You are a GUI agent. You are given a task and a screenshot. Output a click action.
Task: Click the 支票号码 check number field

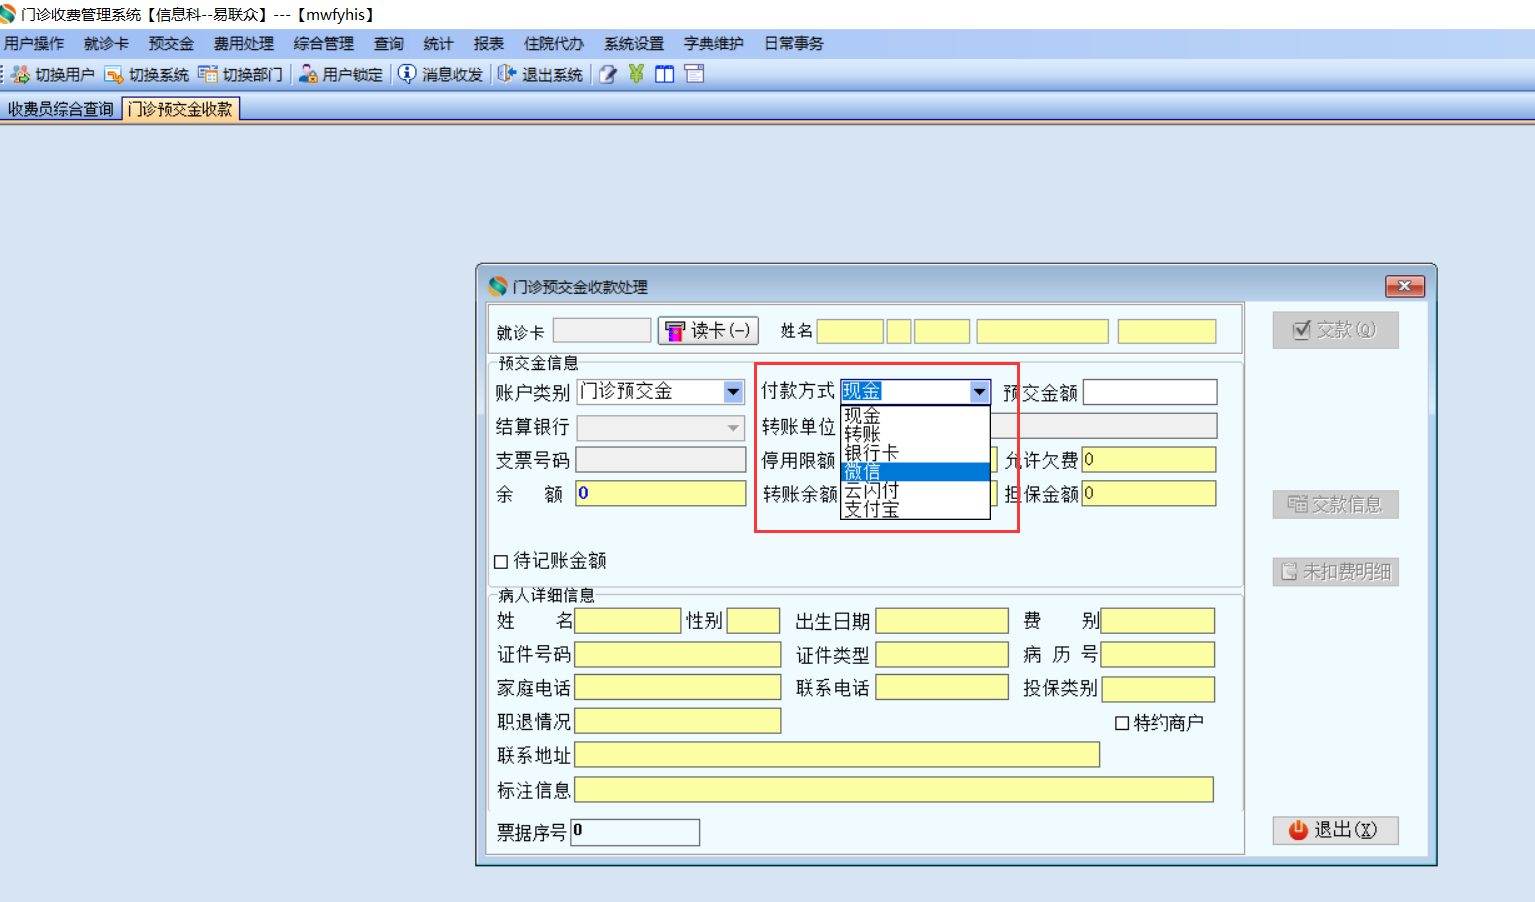click(661, 460)
